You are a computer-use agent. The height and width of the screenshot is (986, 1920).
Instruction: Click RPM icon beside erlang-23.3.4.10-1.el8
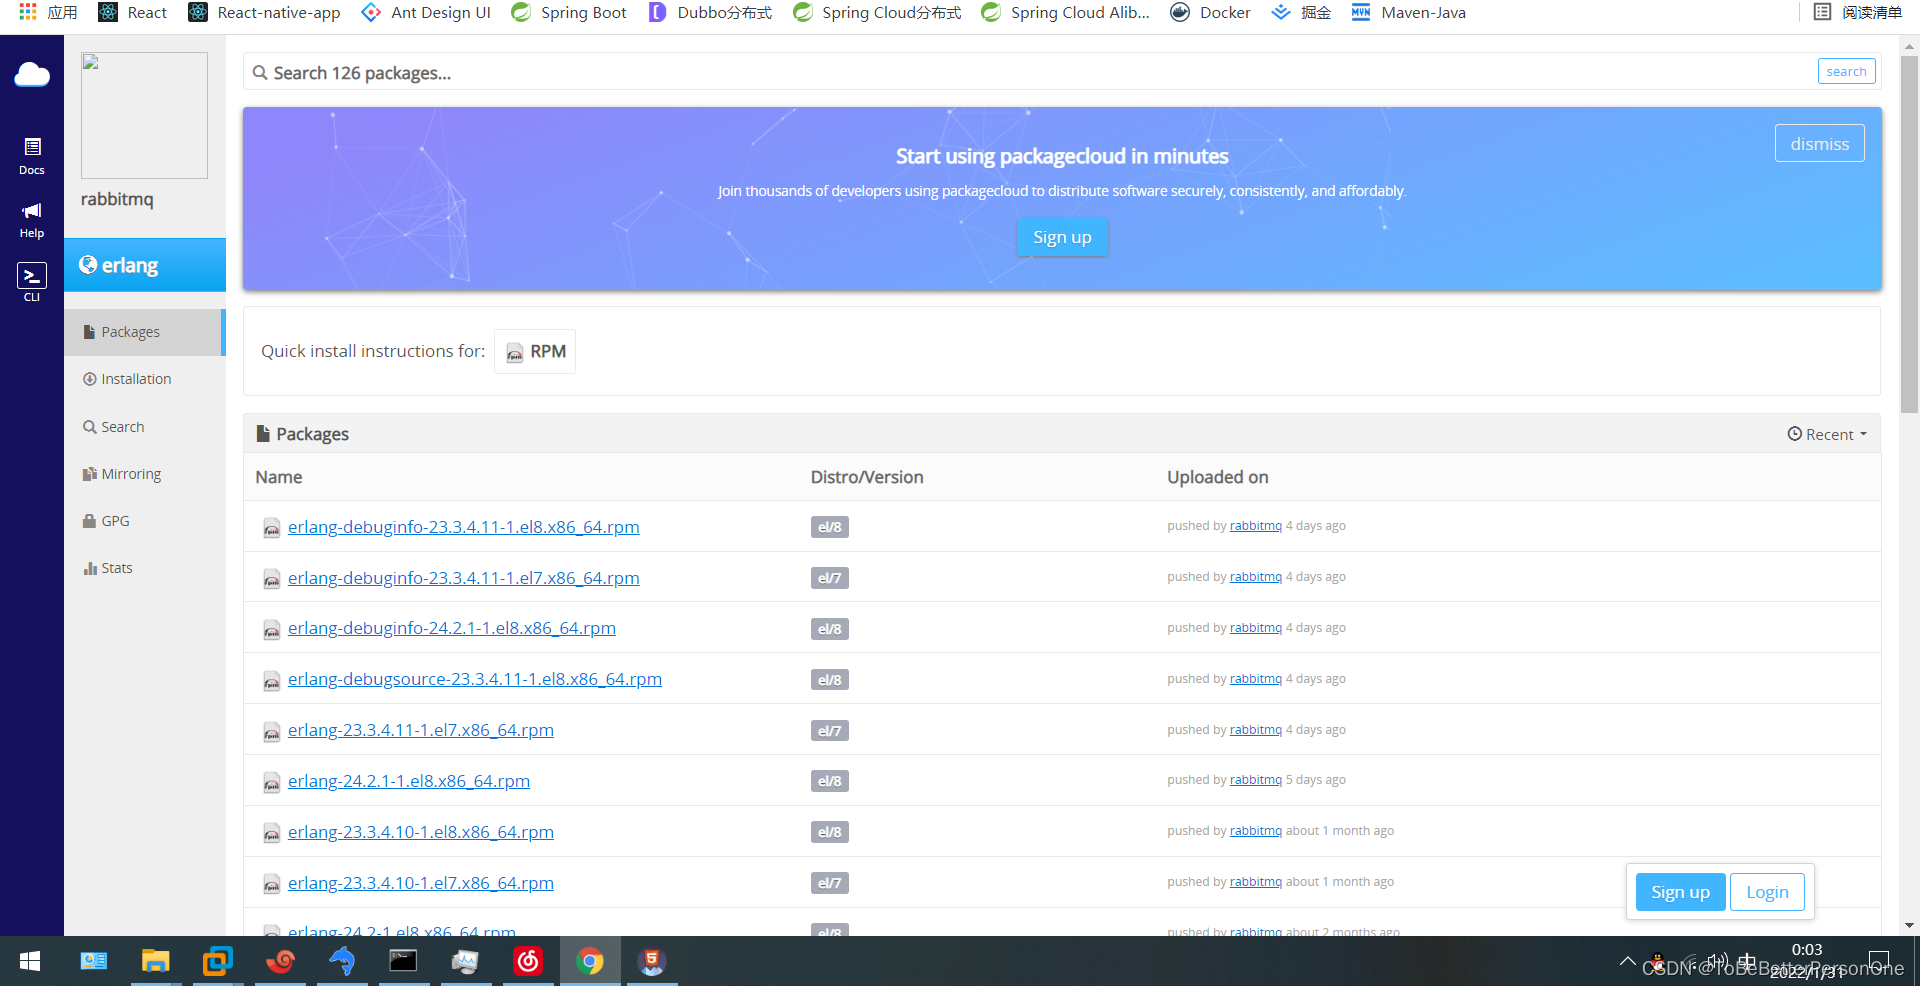click(271, 833)
